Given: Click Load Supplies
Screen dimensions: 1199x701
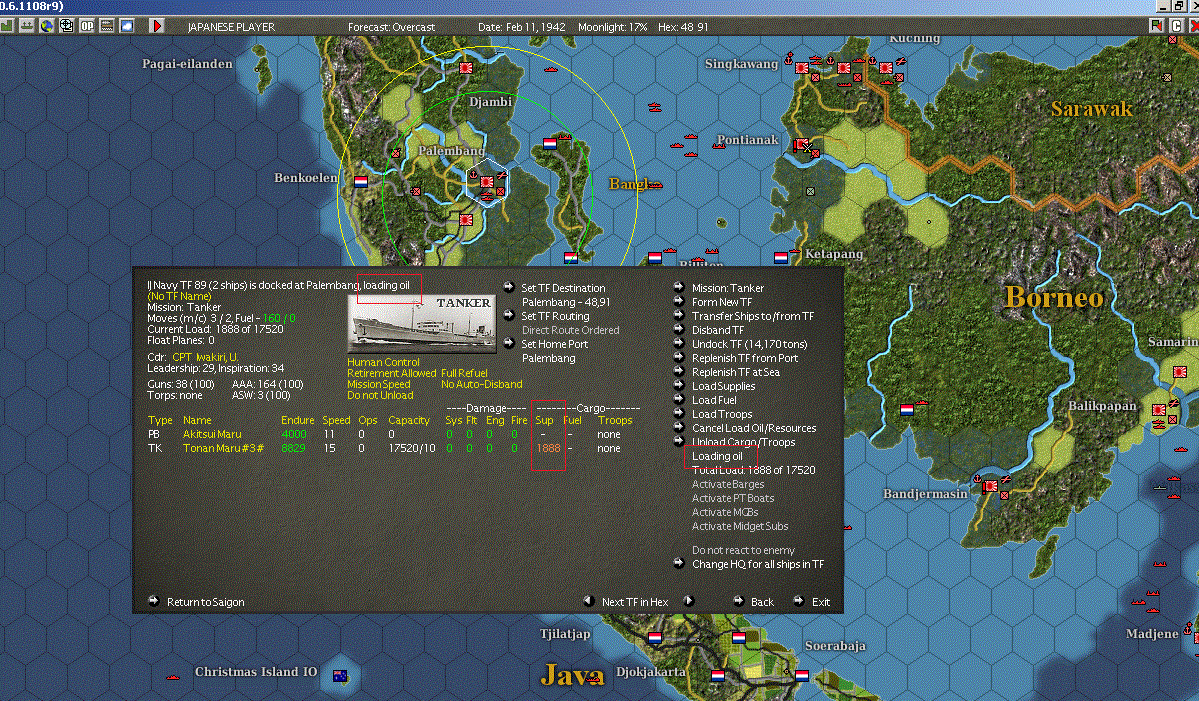Looking at the screenshot, I should tap(723, 386).
